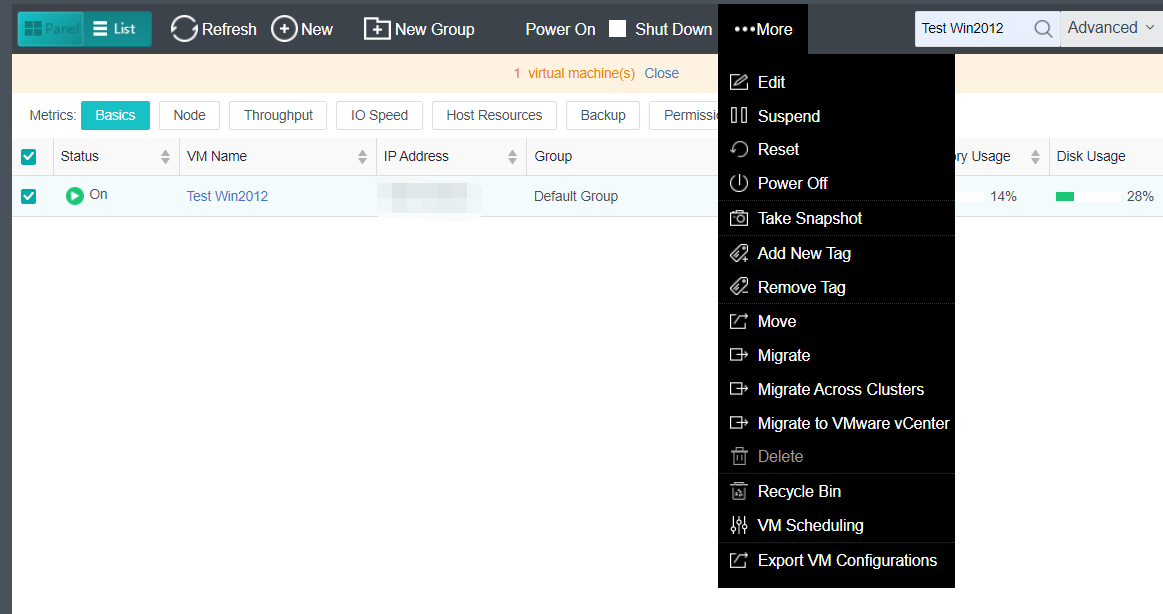Uncheck the Test Win2012 row checkbox
This screenshot has height=614, width=1163.
tap(29, 196)
